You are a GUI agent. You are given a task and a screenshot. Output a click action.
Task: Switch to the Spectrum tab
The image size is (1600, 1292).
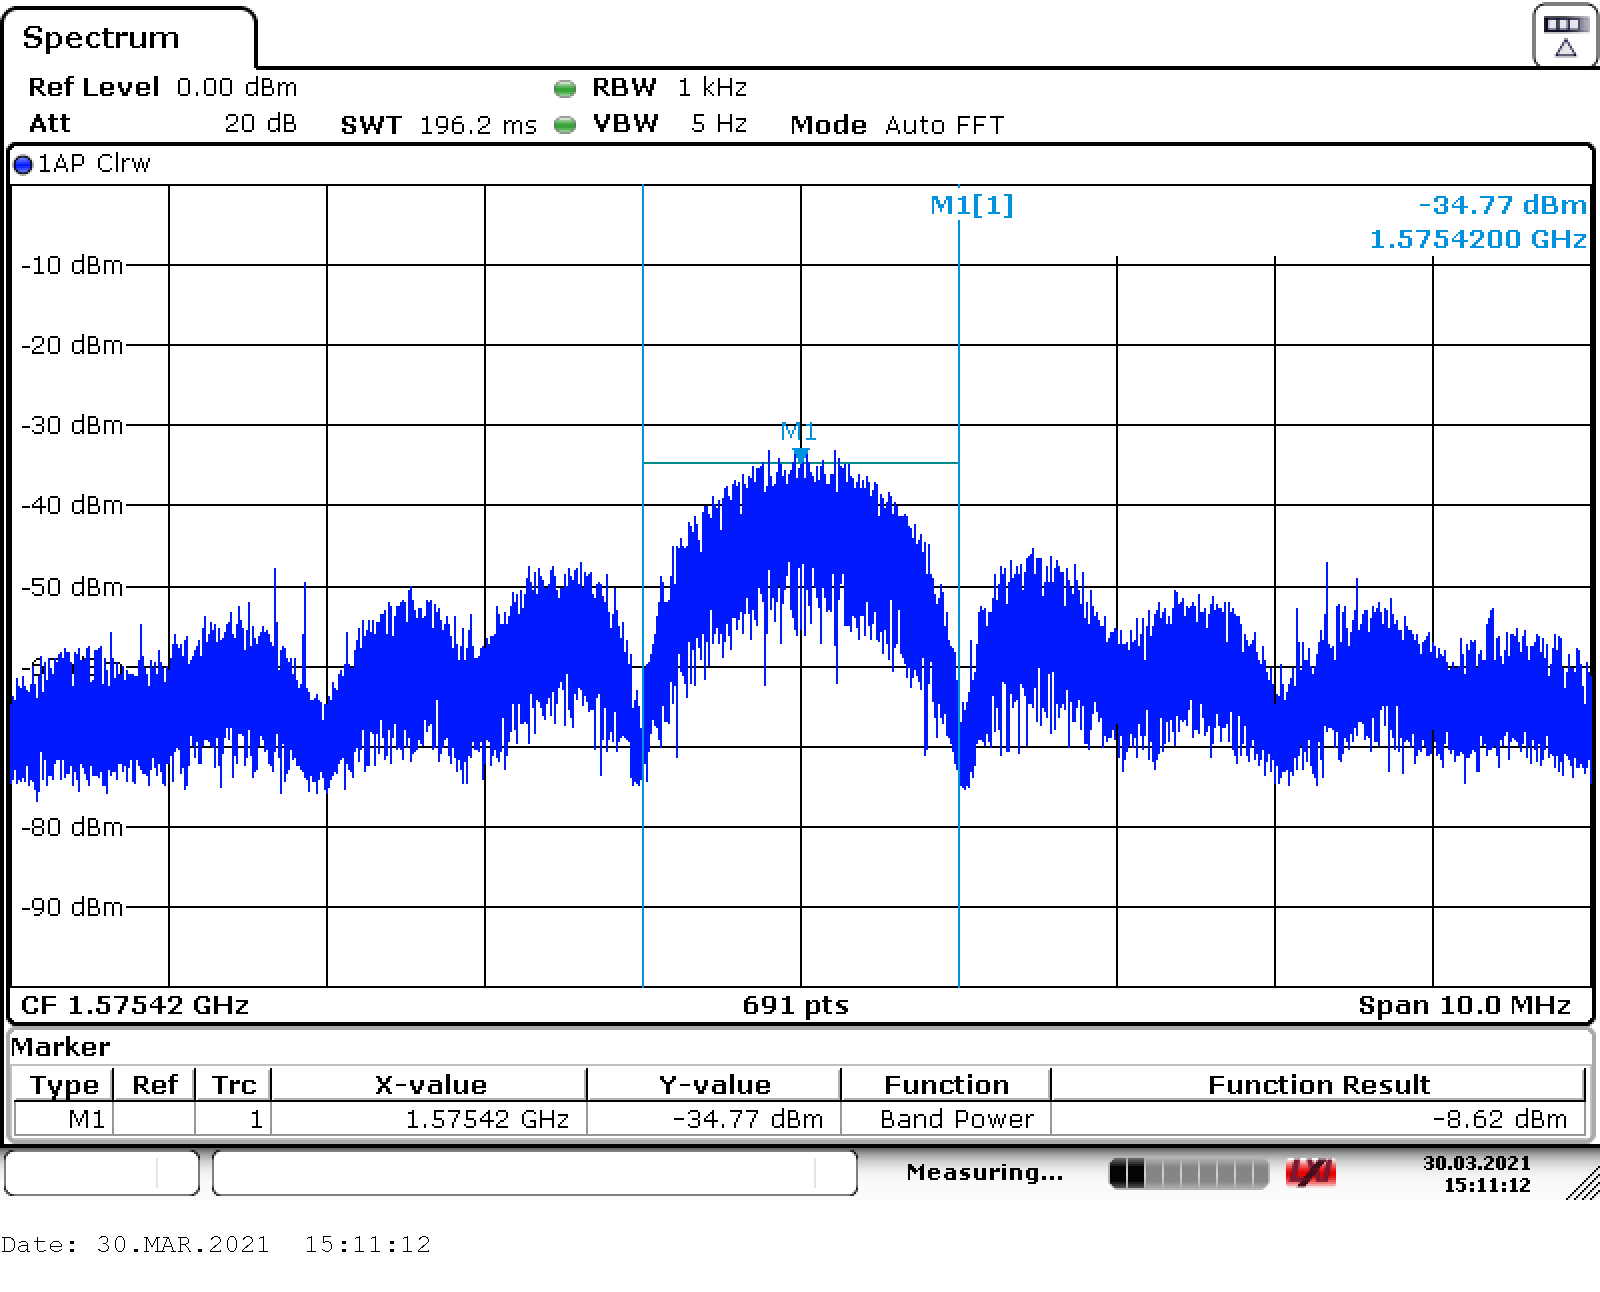click(x=101, y=38)
